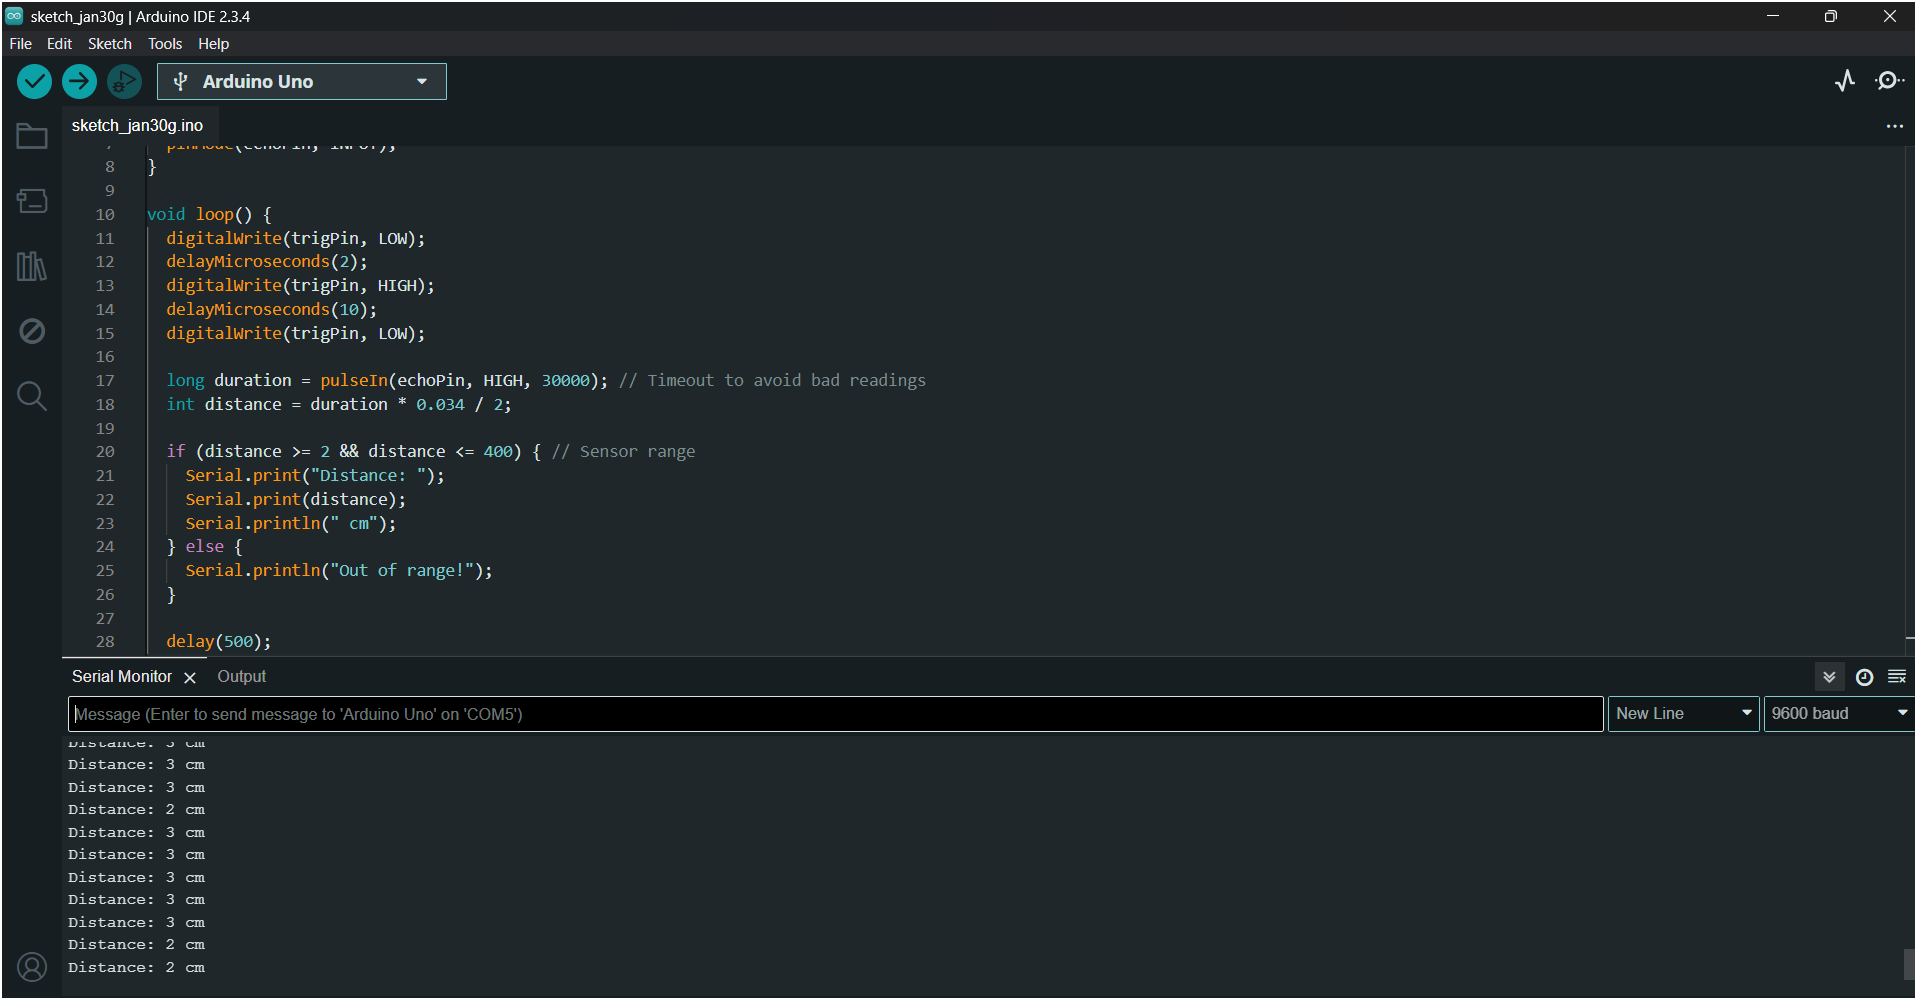This screenshot has height=1000, width=1917.
Task: Open the Debug sidebar panel icon
Action: (x=32, y=331)
